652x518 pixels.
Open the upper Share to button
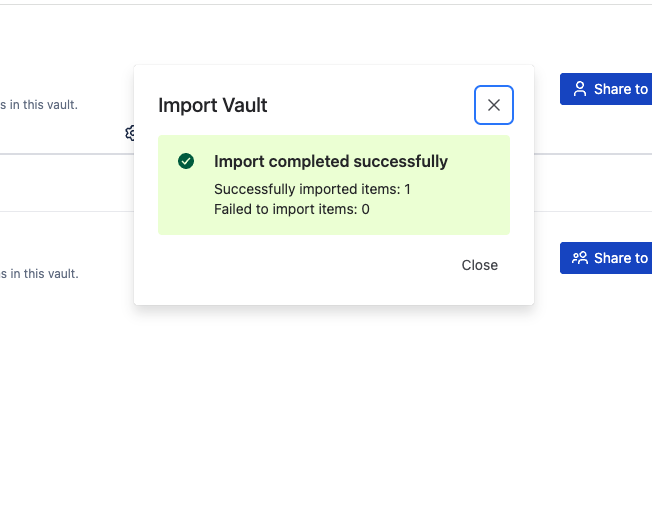pyautogui.click(x=606, y=89)
